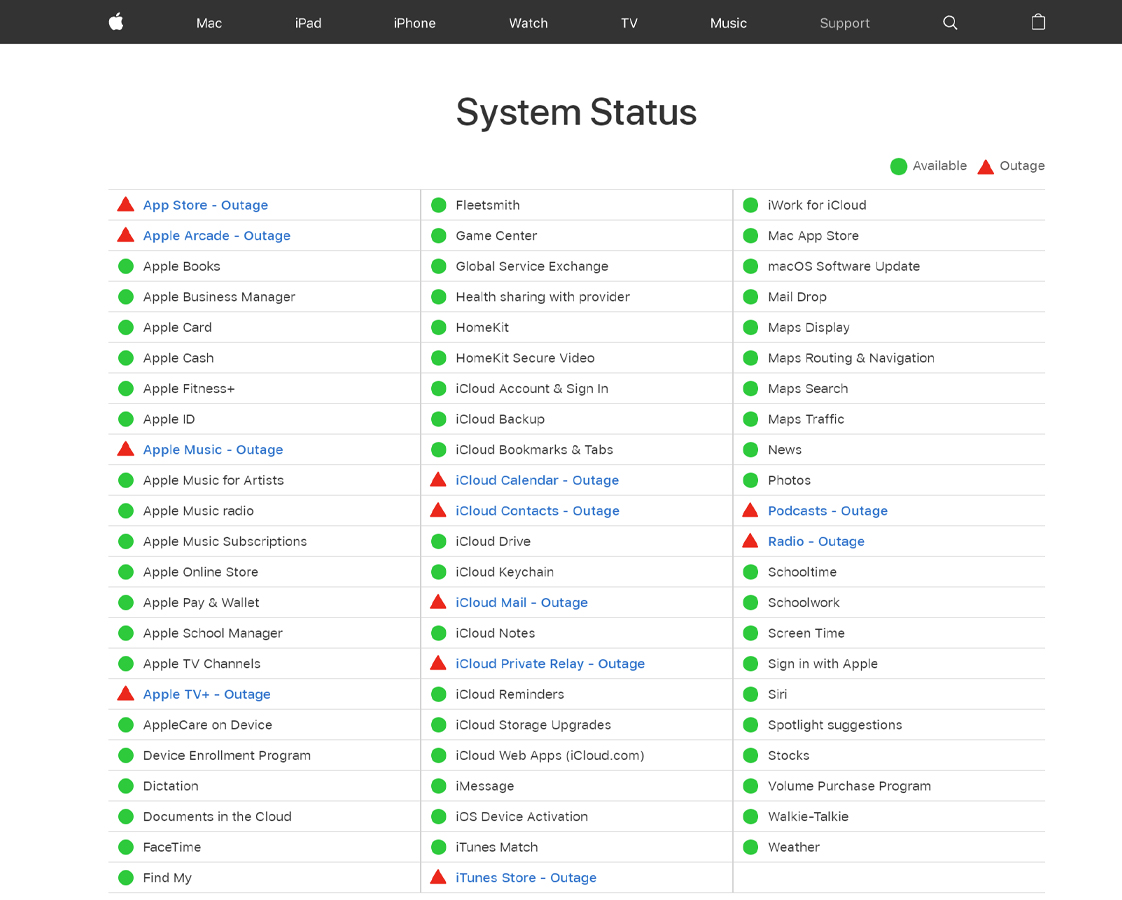Click red outage triangle beside iCloud Calendar

tap(439, 479)
